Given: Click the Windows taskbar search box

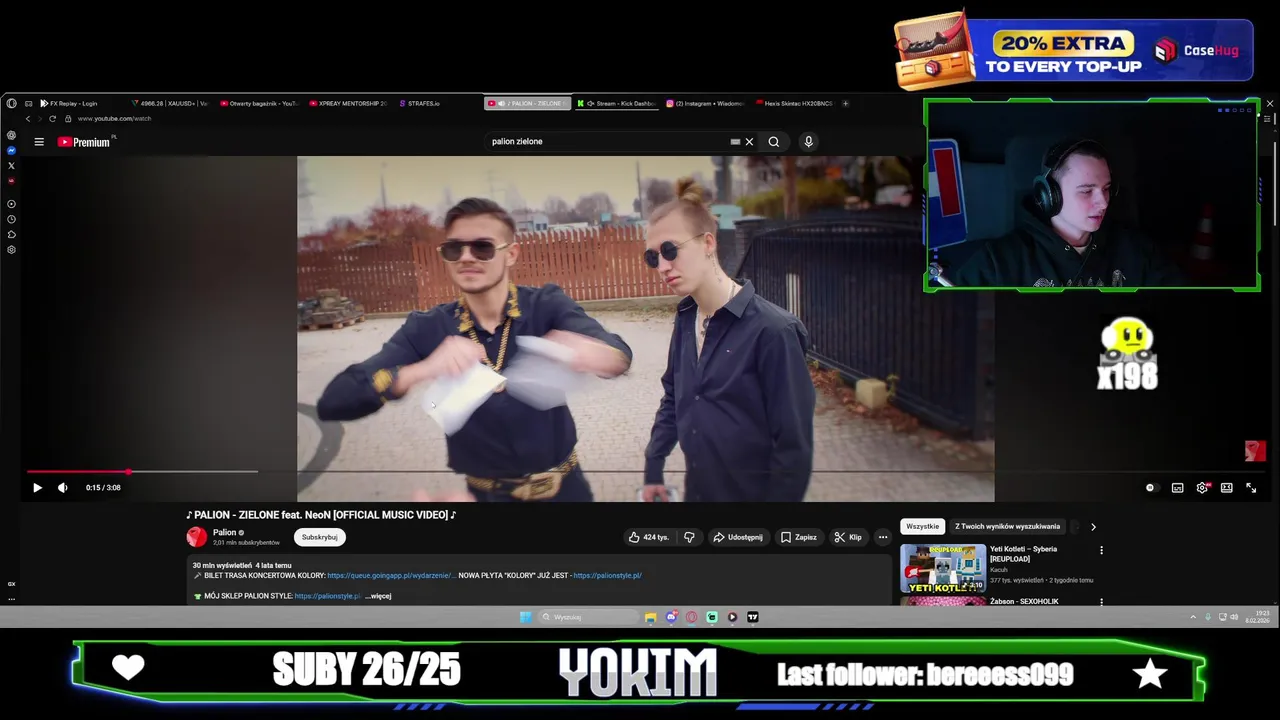Looking at the screenshot, I should click(588, 617).
